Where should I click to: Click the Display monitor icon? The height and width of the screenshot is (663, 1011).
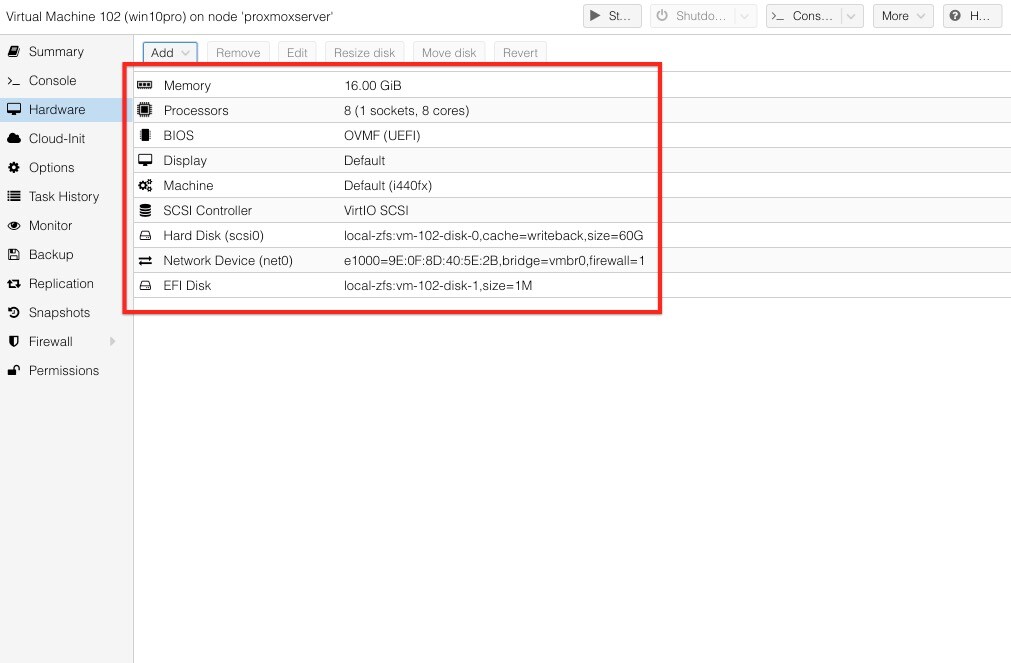coord(145,161)
